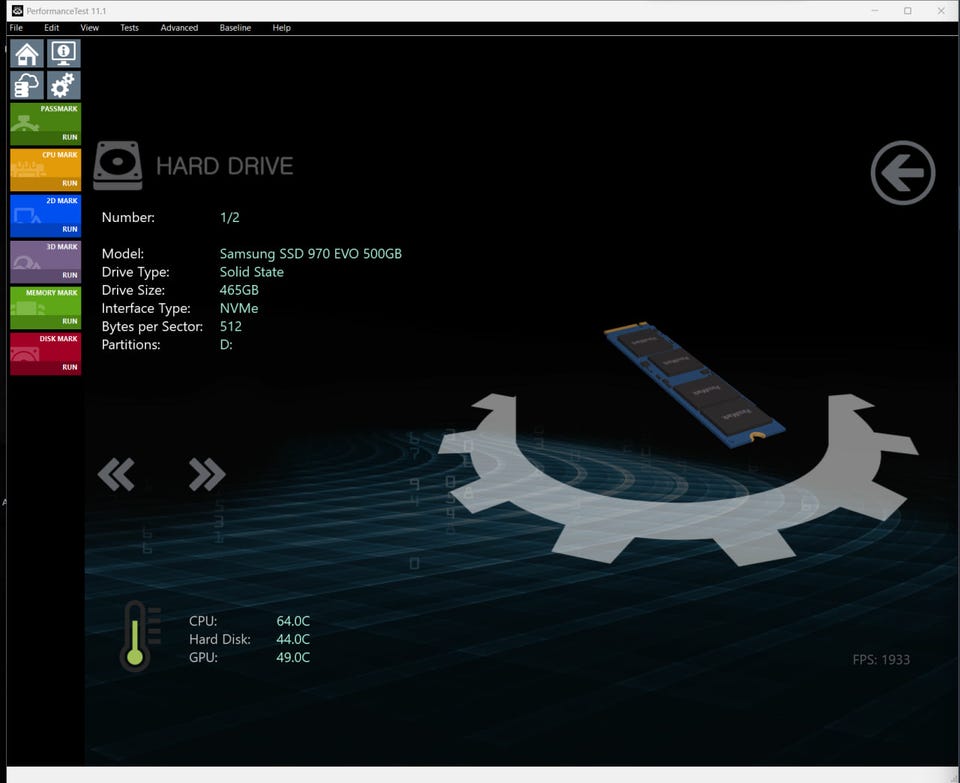
Task: Click the hard drive header icon
Action: tap(118, 165)
